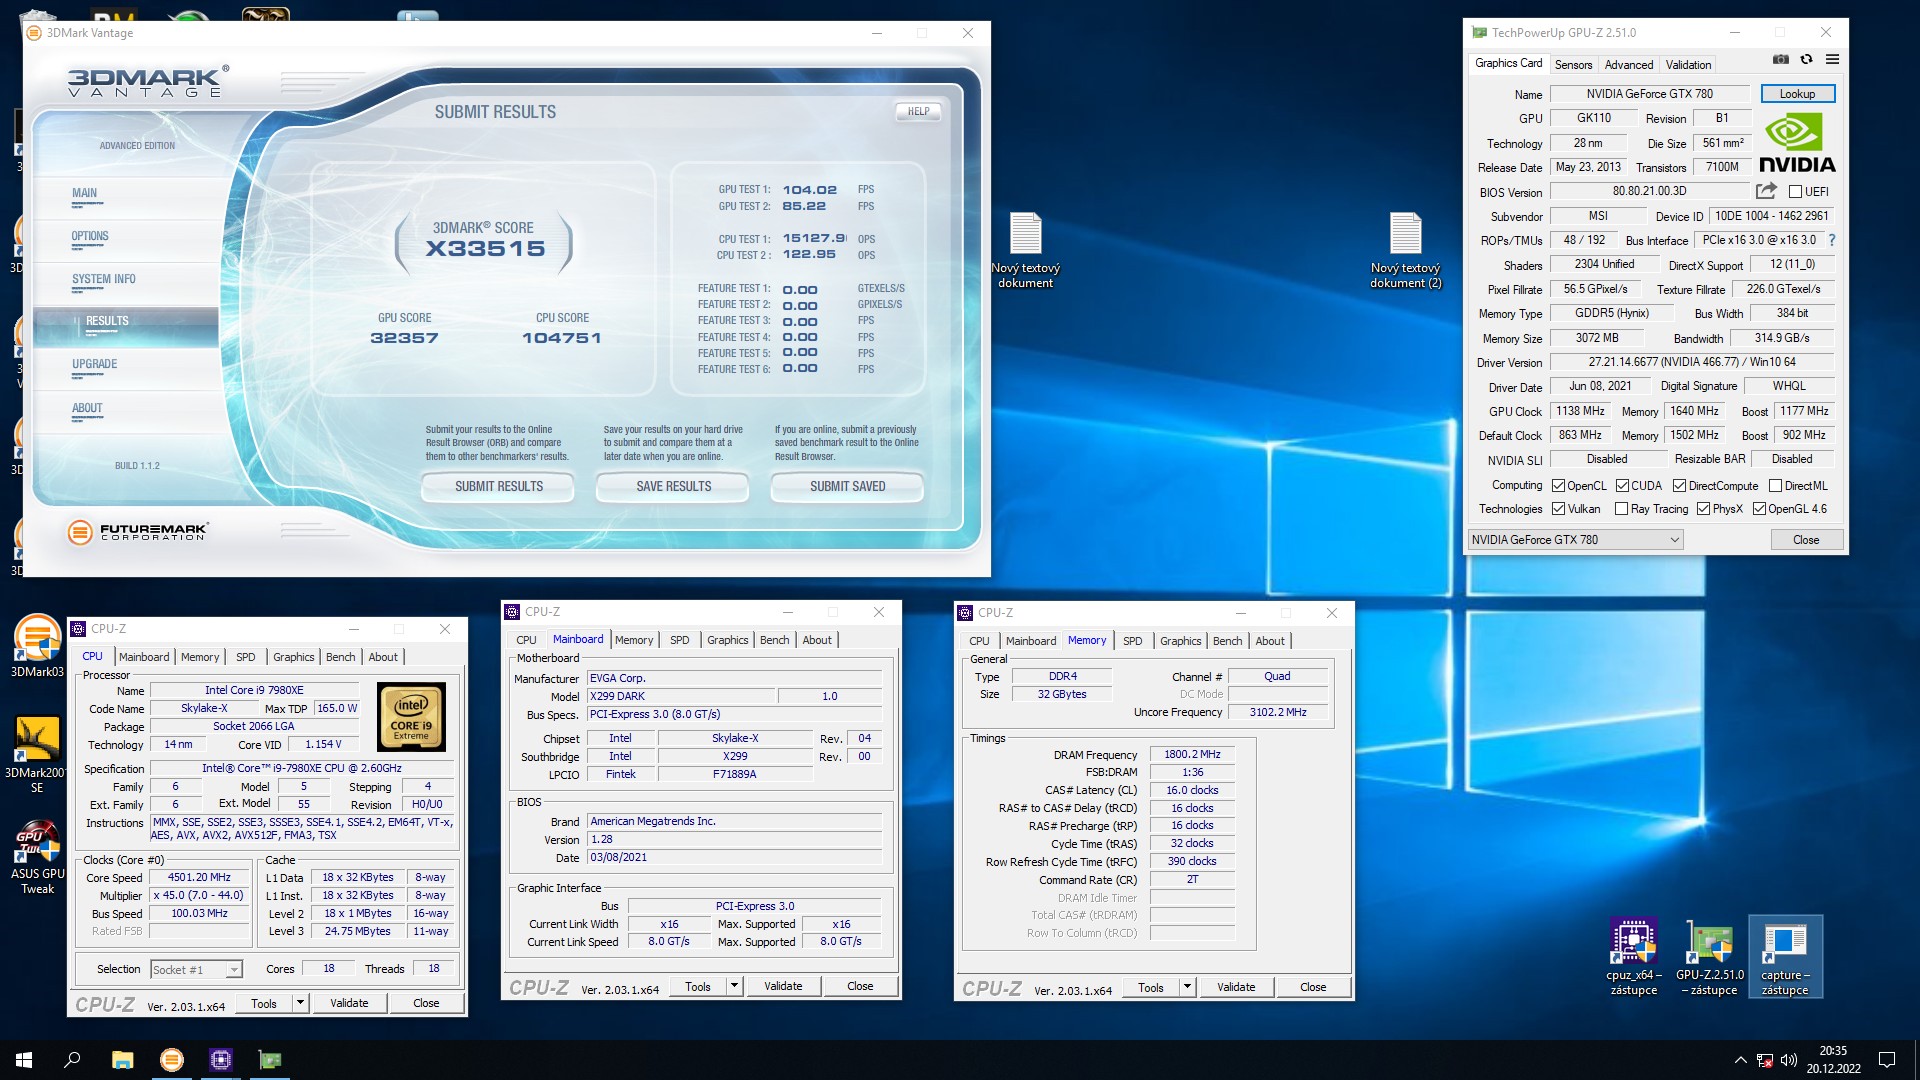Screen dimensions: 1920x1080
Task: Click the DRAM Frequency value 1800.2 MHz
Action: pos(1192,755)
